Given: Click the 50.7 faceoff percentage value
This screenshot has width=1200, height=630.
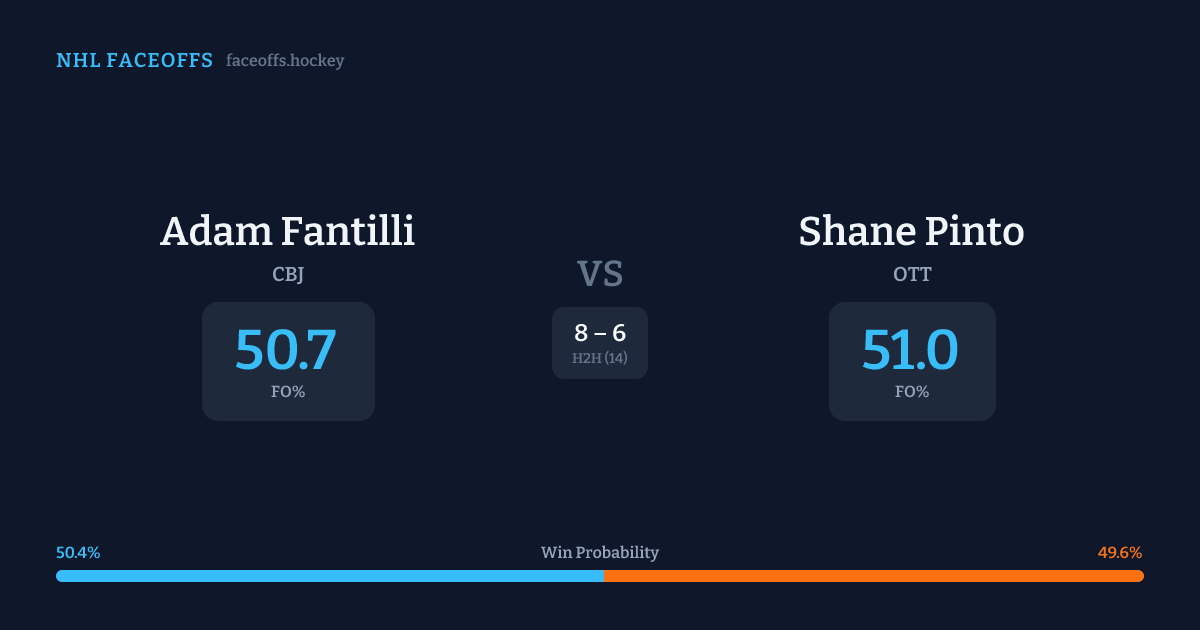Looking at the screenshot, I should 286,350.
